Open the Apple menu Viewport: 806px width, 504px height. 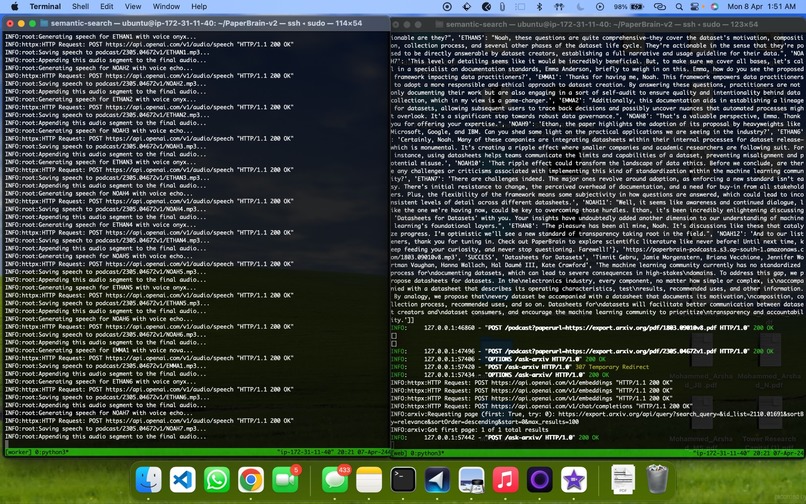tap(14, 7)
